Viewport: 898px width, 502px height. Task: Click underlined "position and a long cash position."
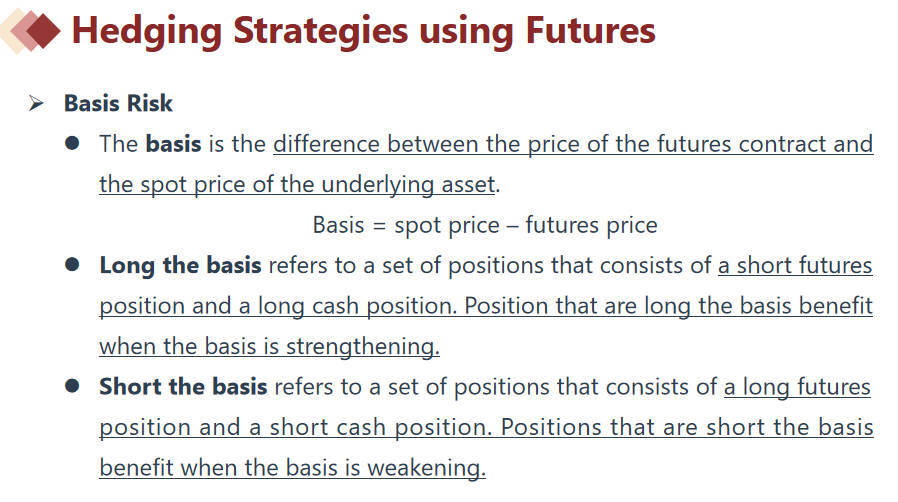(x=277, y=305)
